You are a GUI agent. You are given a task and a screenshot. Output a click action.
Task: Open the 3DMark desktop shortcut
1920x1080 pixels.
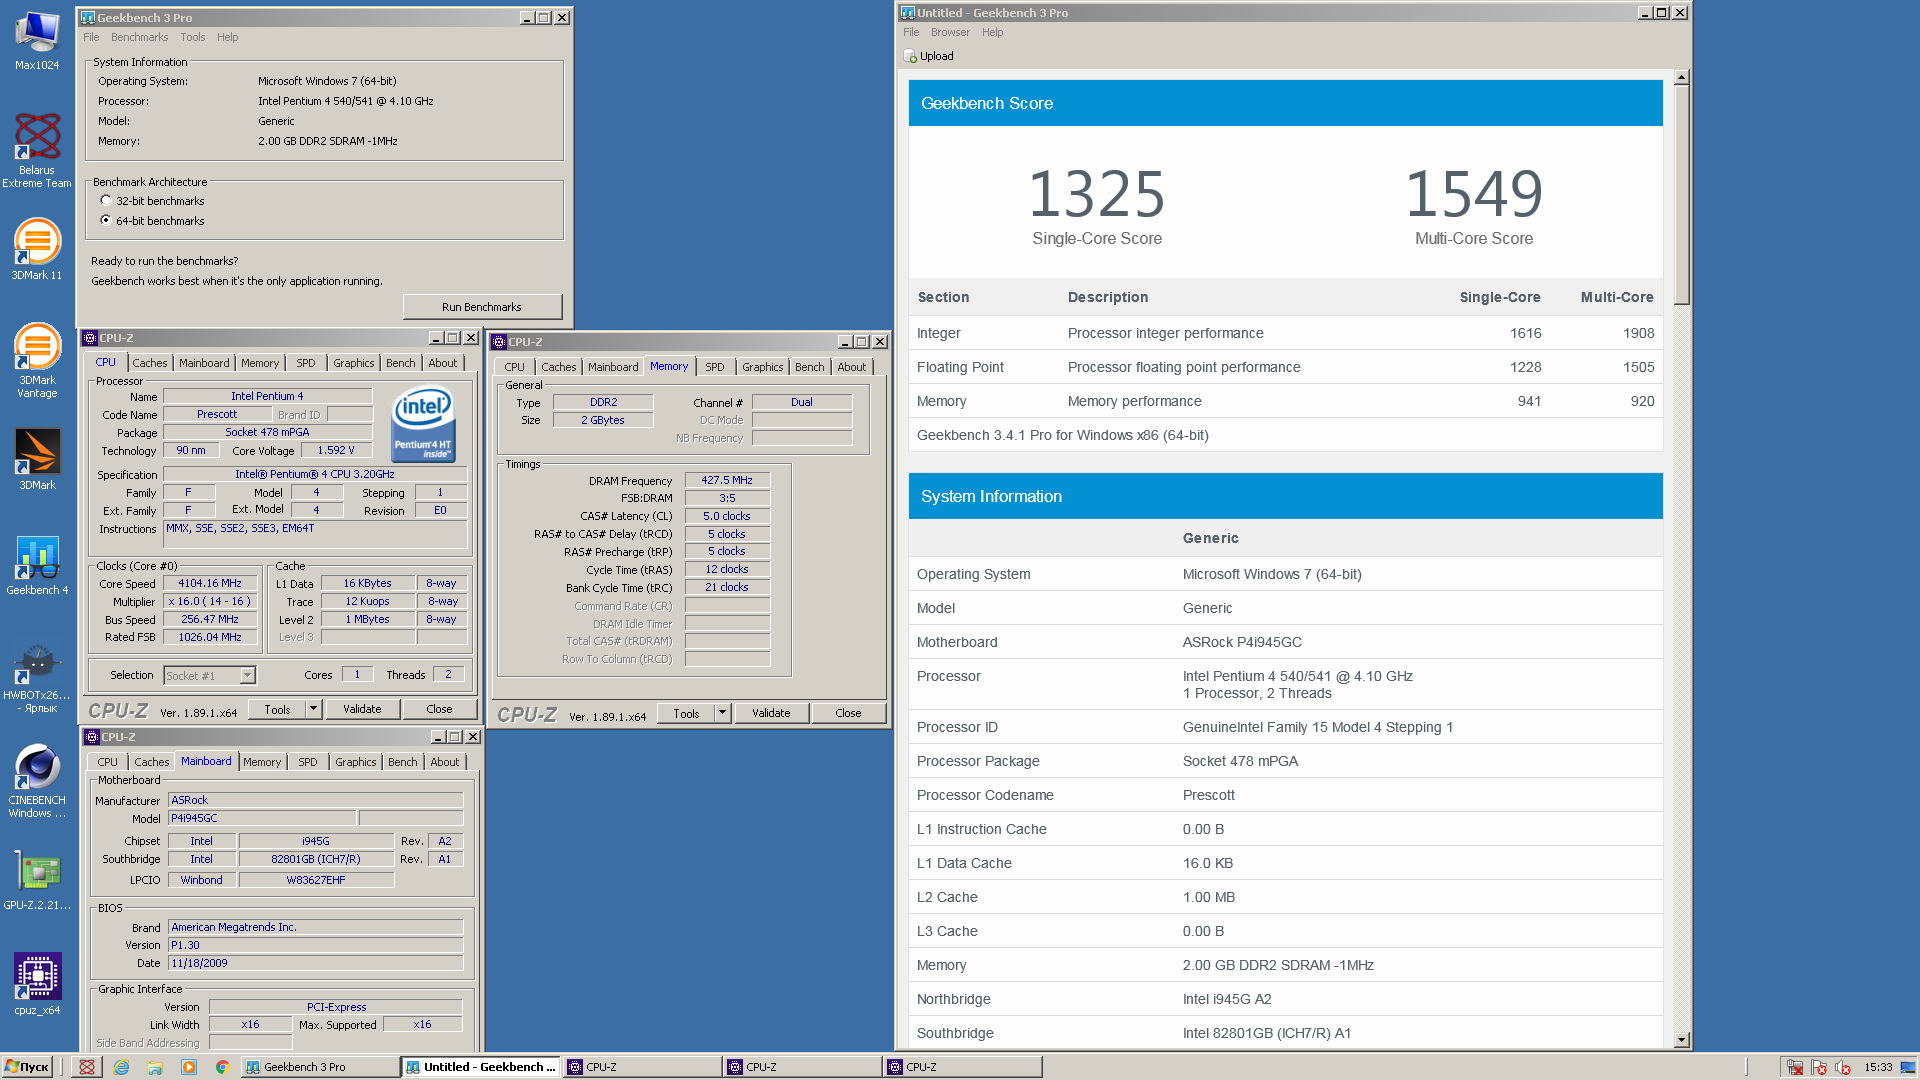click(37, 460)
